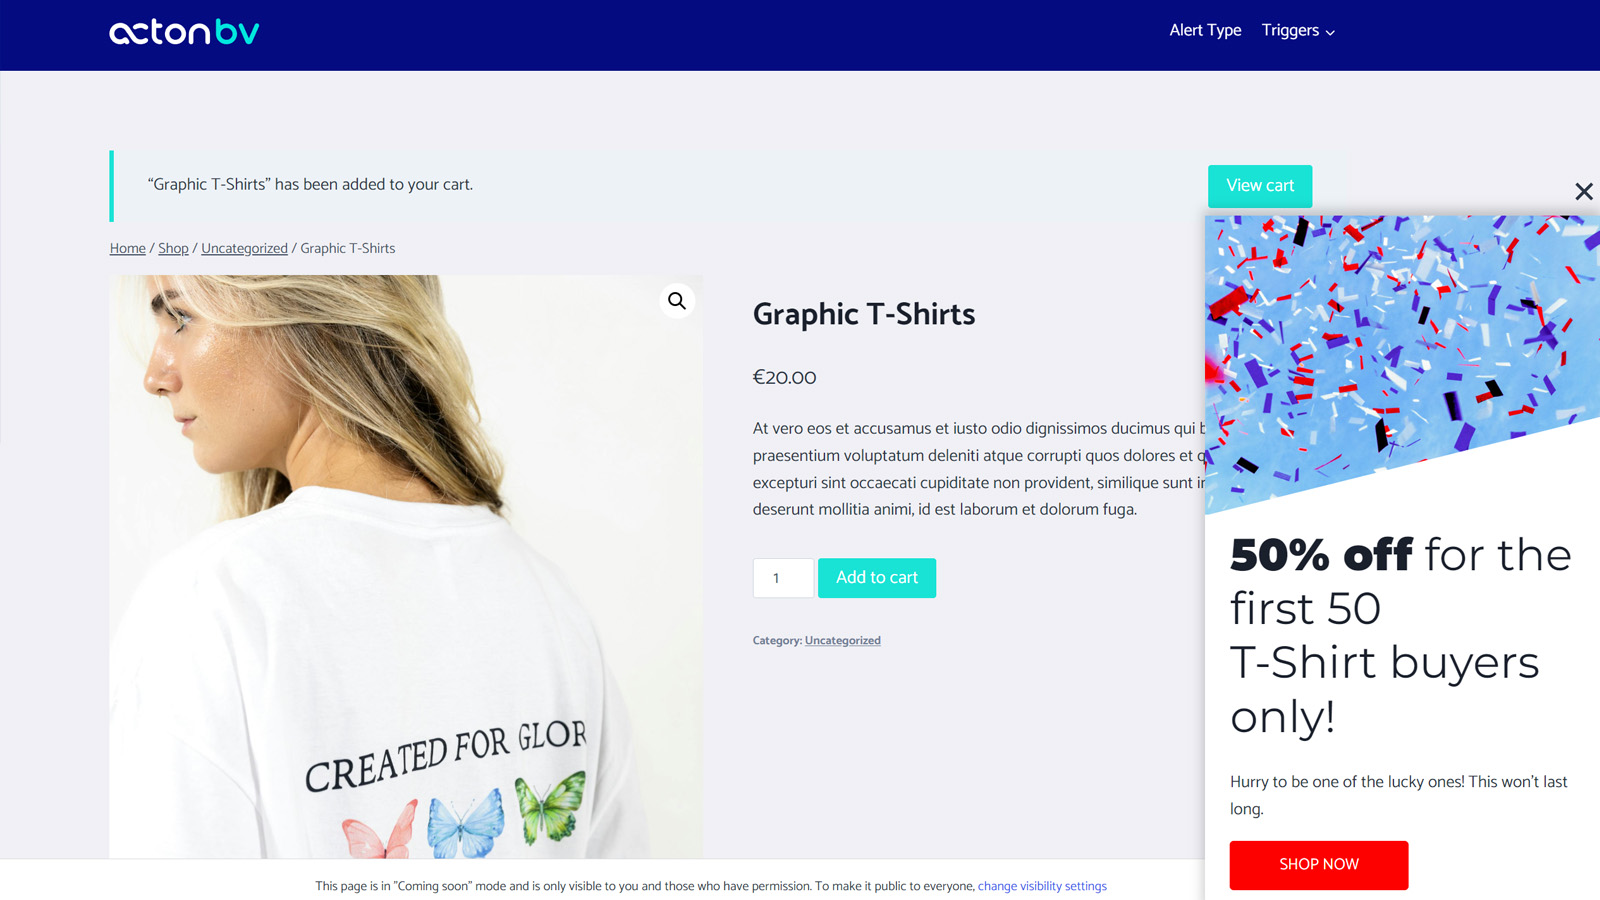Click the View cart button

(x=1260, y=186)
